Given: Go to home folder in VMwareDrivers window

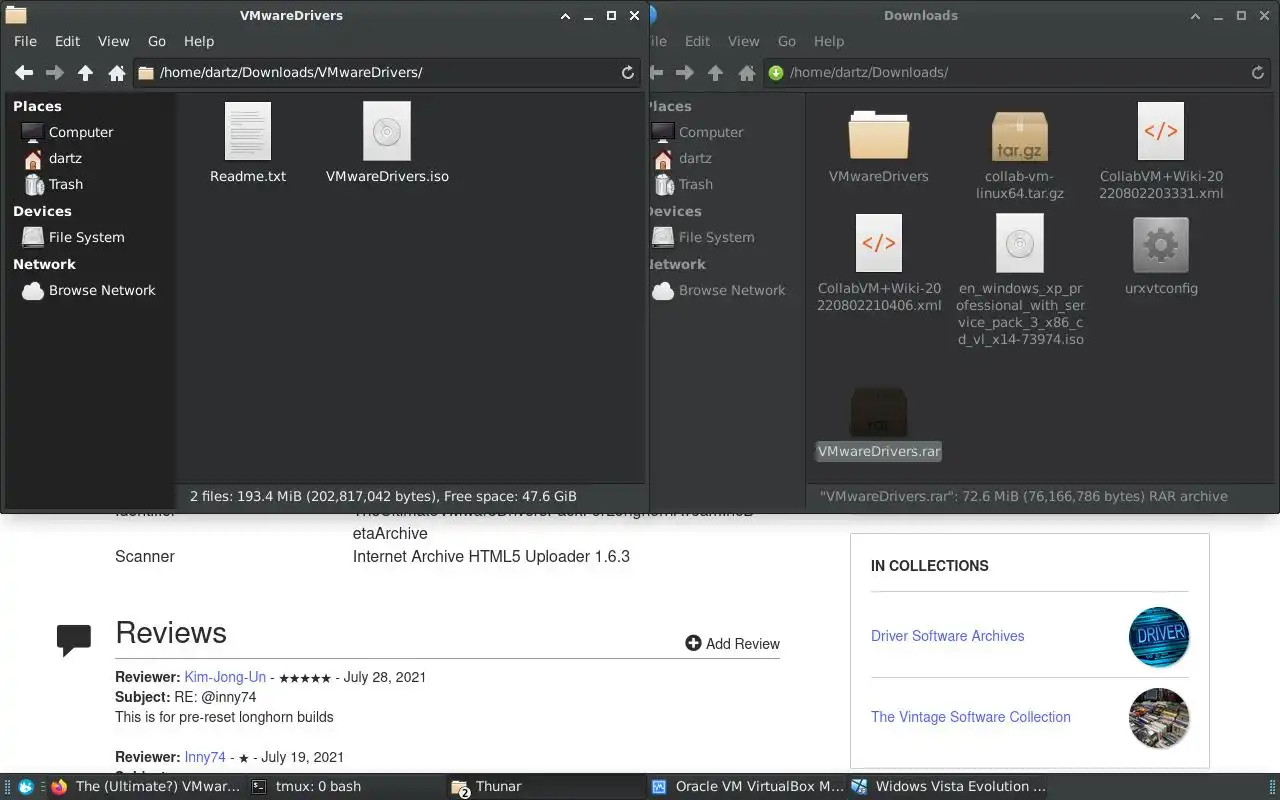Looking at the screenshot, I should (117, 73).
